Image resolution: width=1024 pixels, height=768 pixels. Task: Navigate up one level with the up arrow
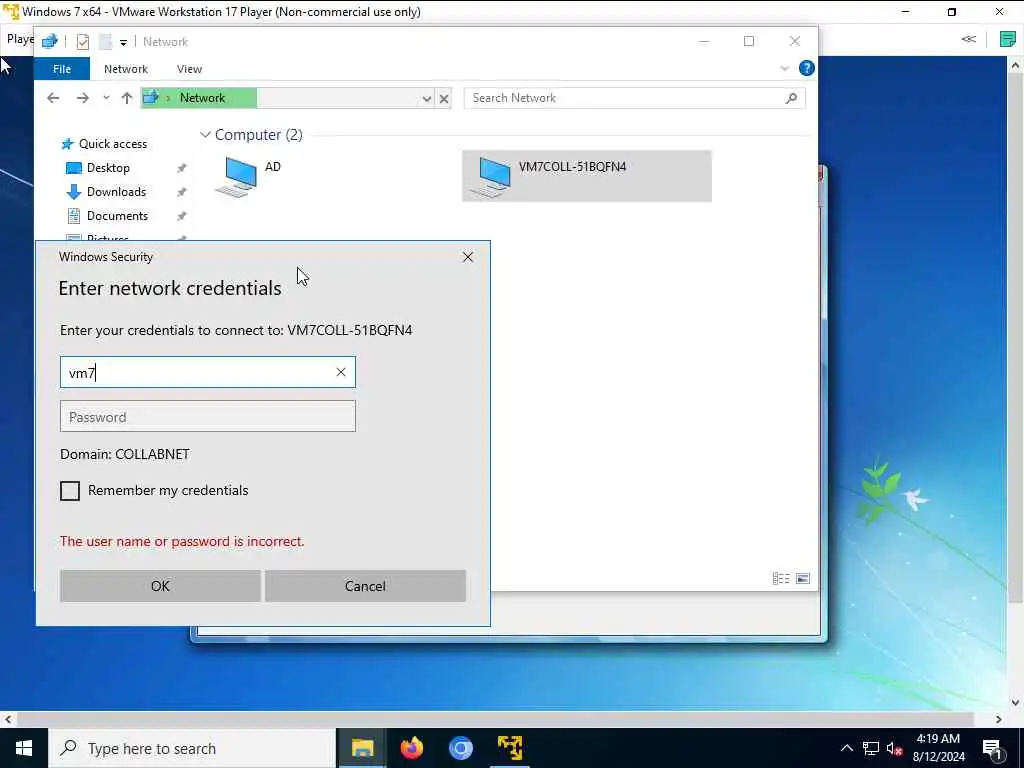(x=127, y=98)
